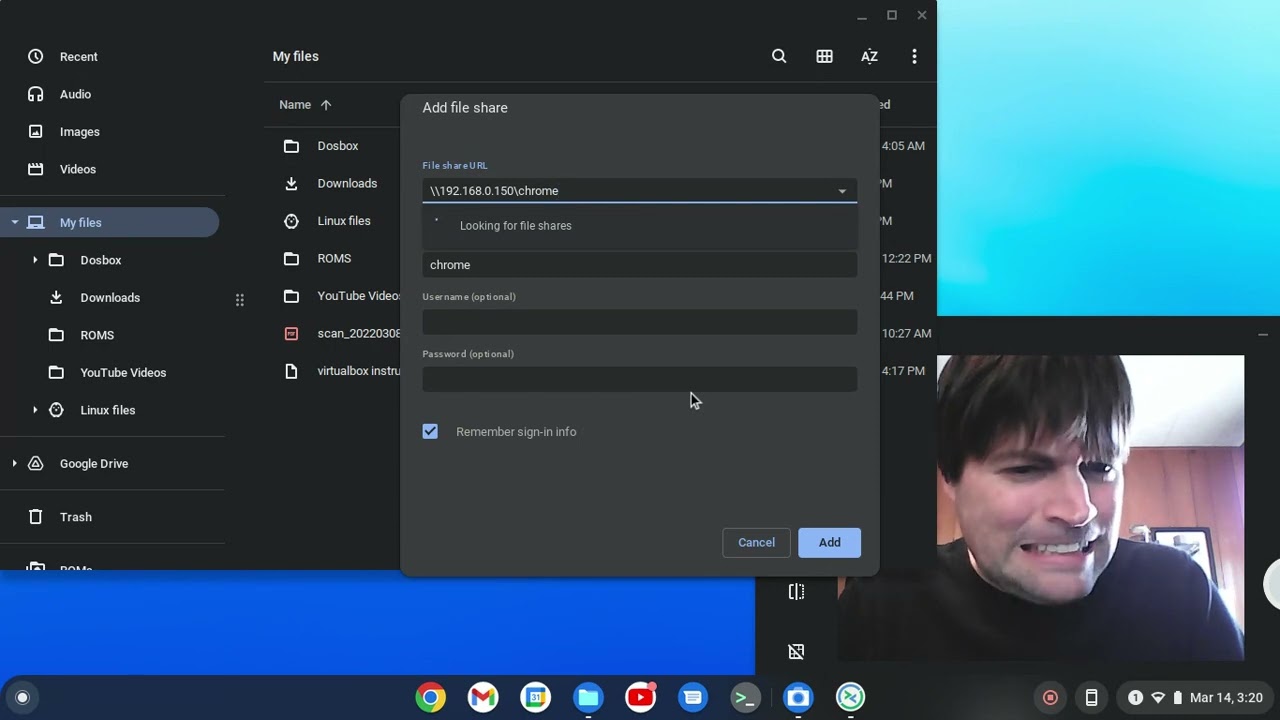Click the launcher circle button
The image size is (1280, 720).
coord(22,697)
